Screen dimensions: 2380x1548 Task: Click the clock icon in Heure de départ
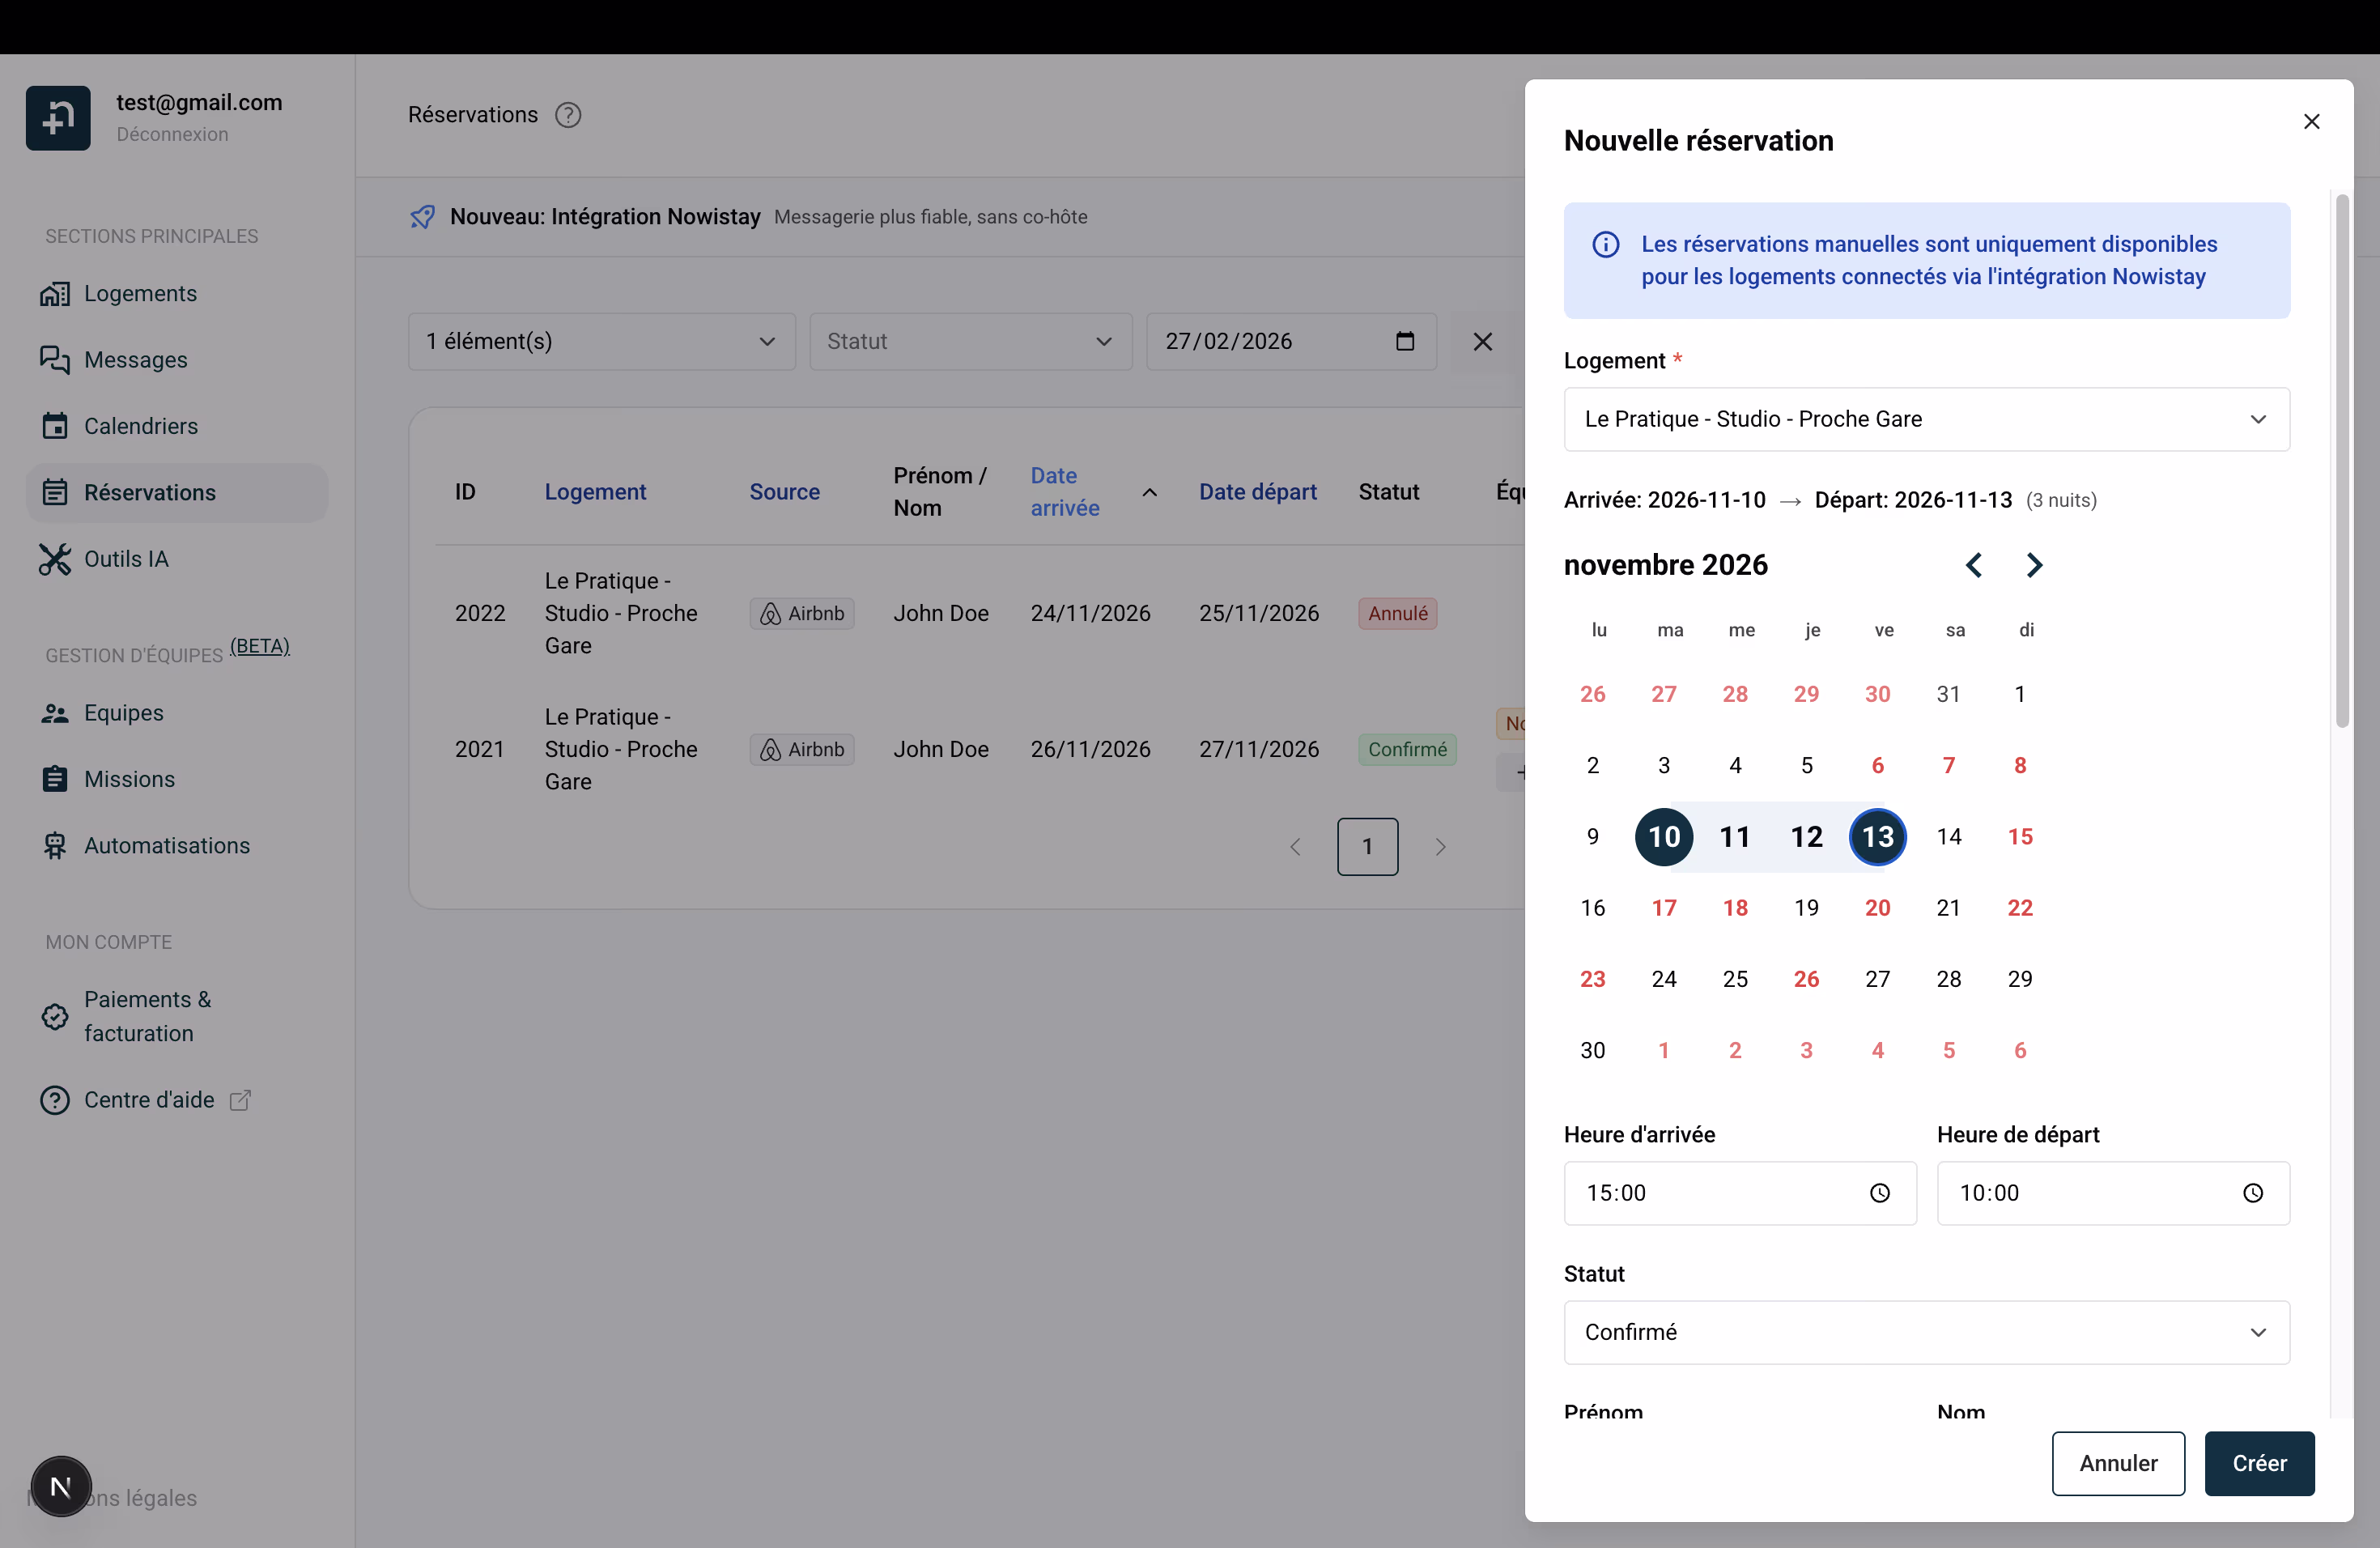click(x=2252, y=1193)
